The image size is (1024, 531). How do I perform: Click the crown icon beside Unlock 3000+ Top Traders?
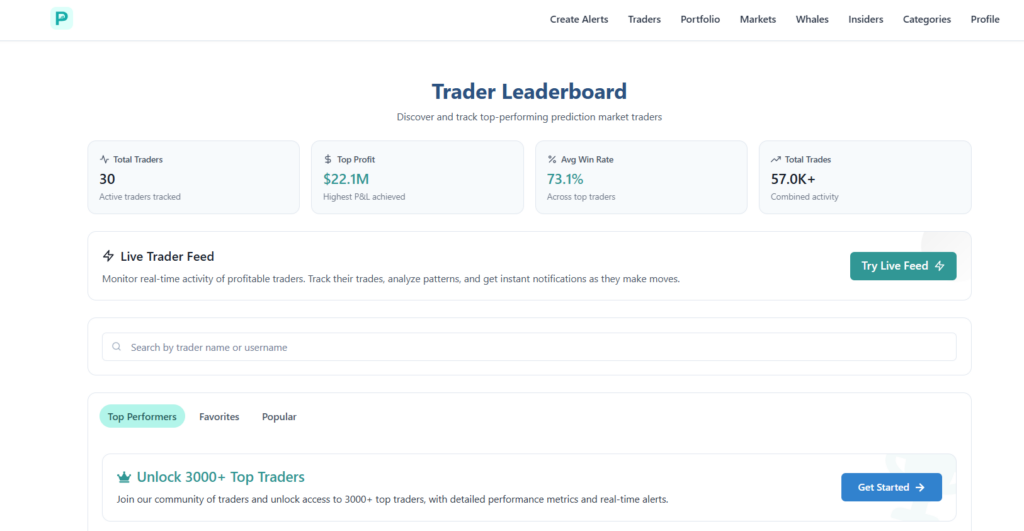(124, 477)
